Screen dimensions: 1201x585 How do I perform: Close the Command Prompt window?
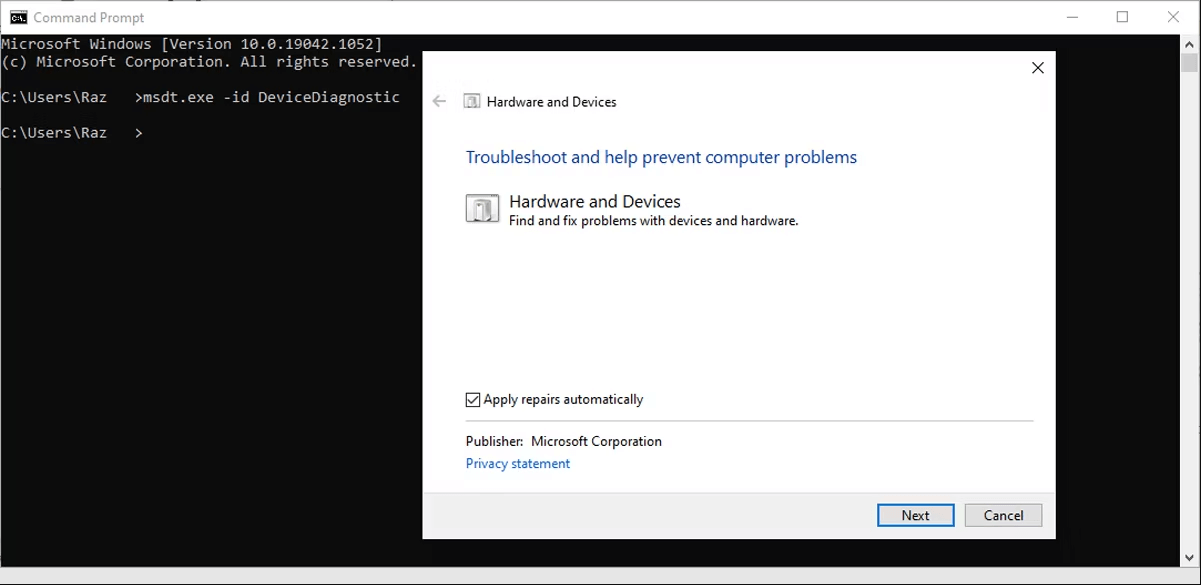tap(1174, 17)
